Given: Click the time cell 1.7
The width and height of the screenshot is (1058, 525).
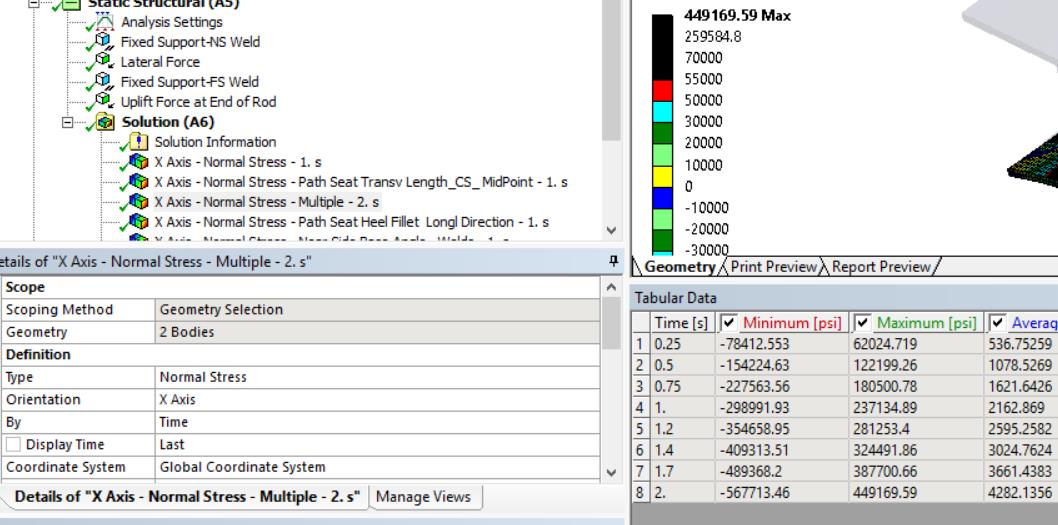Looking at the screenshot, I should click(x=682, y=471).
